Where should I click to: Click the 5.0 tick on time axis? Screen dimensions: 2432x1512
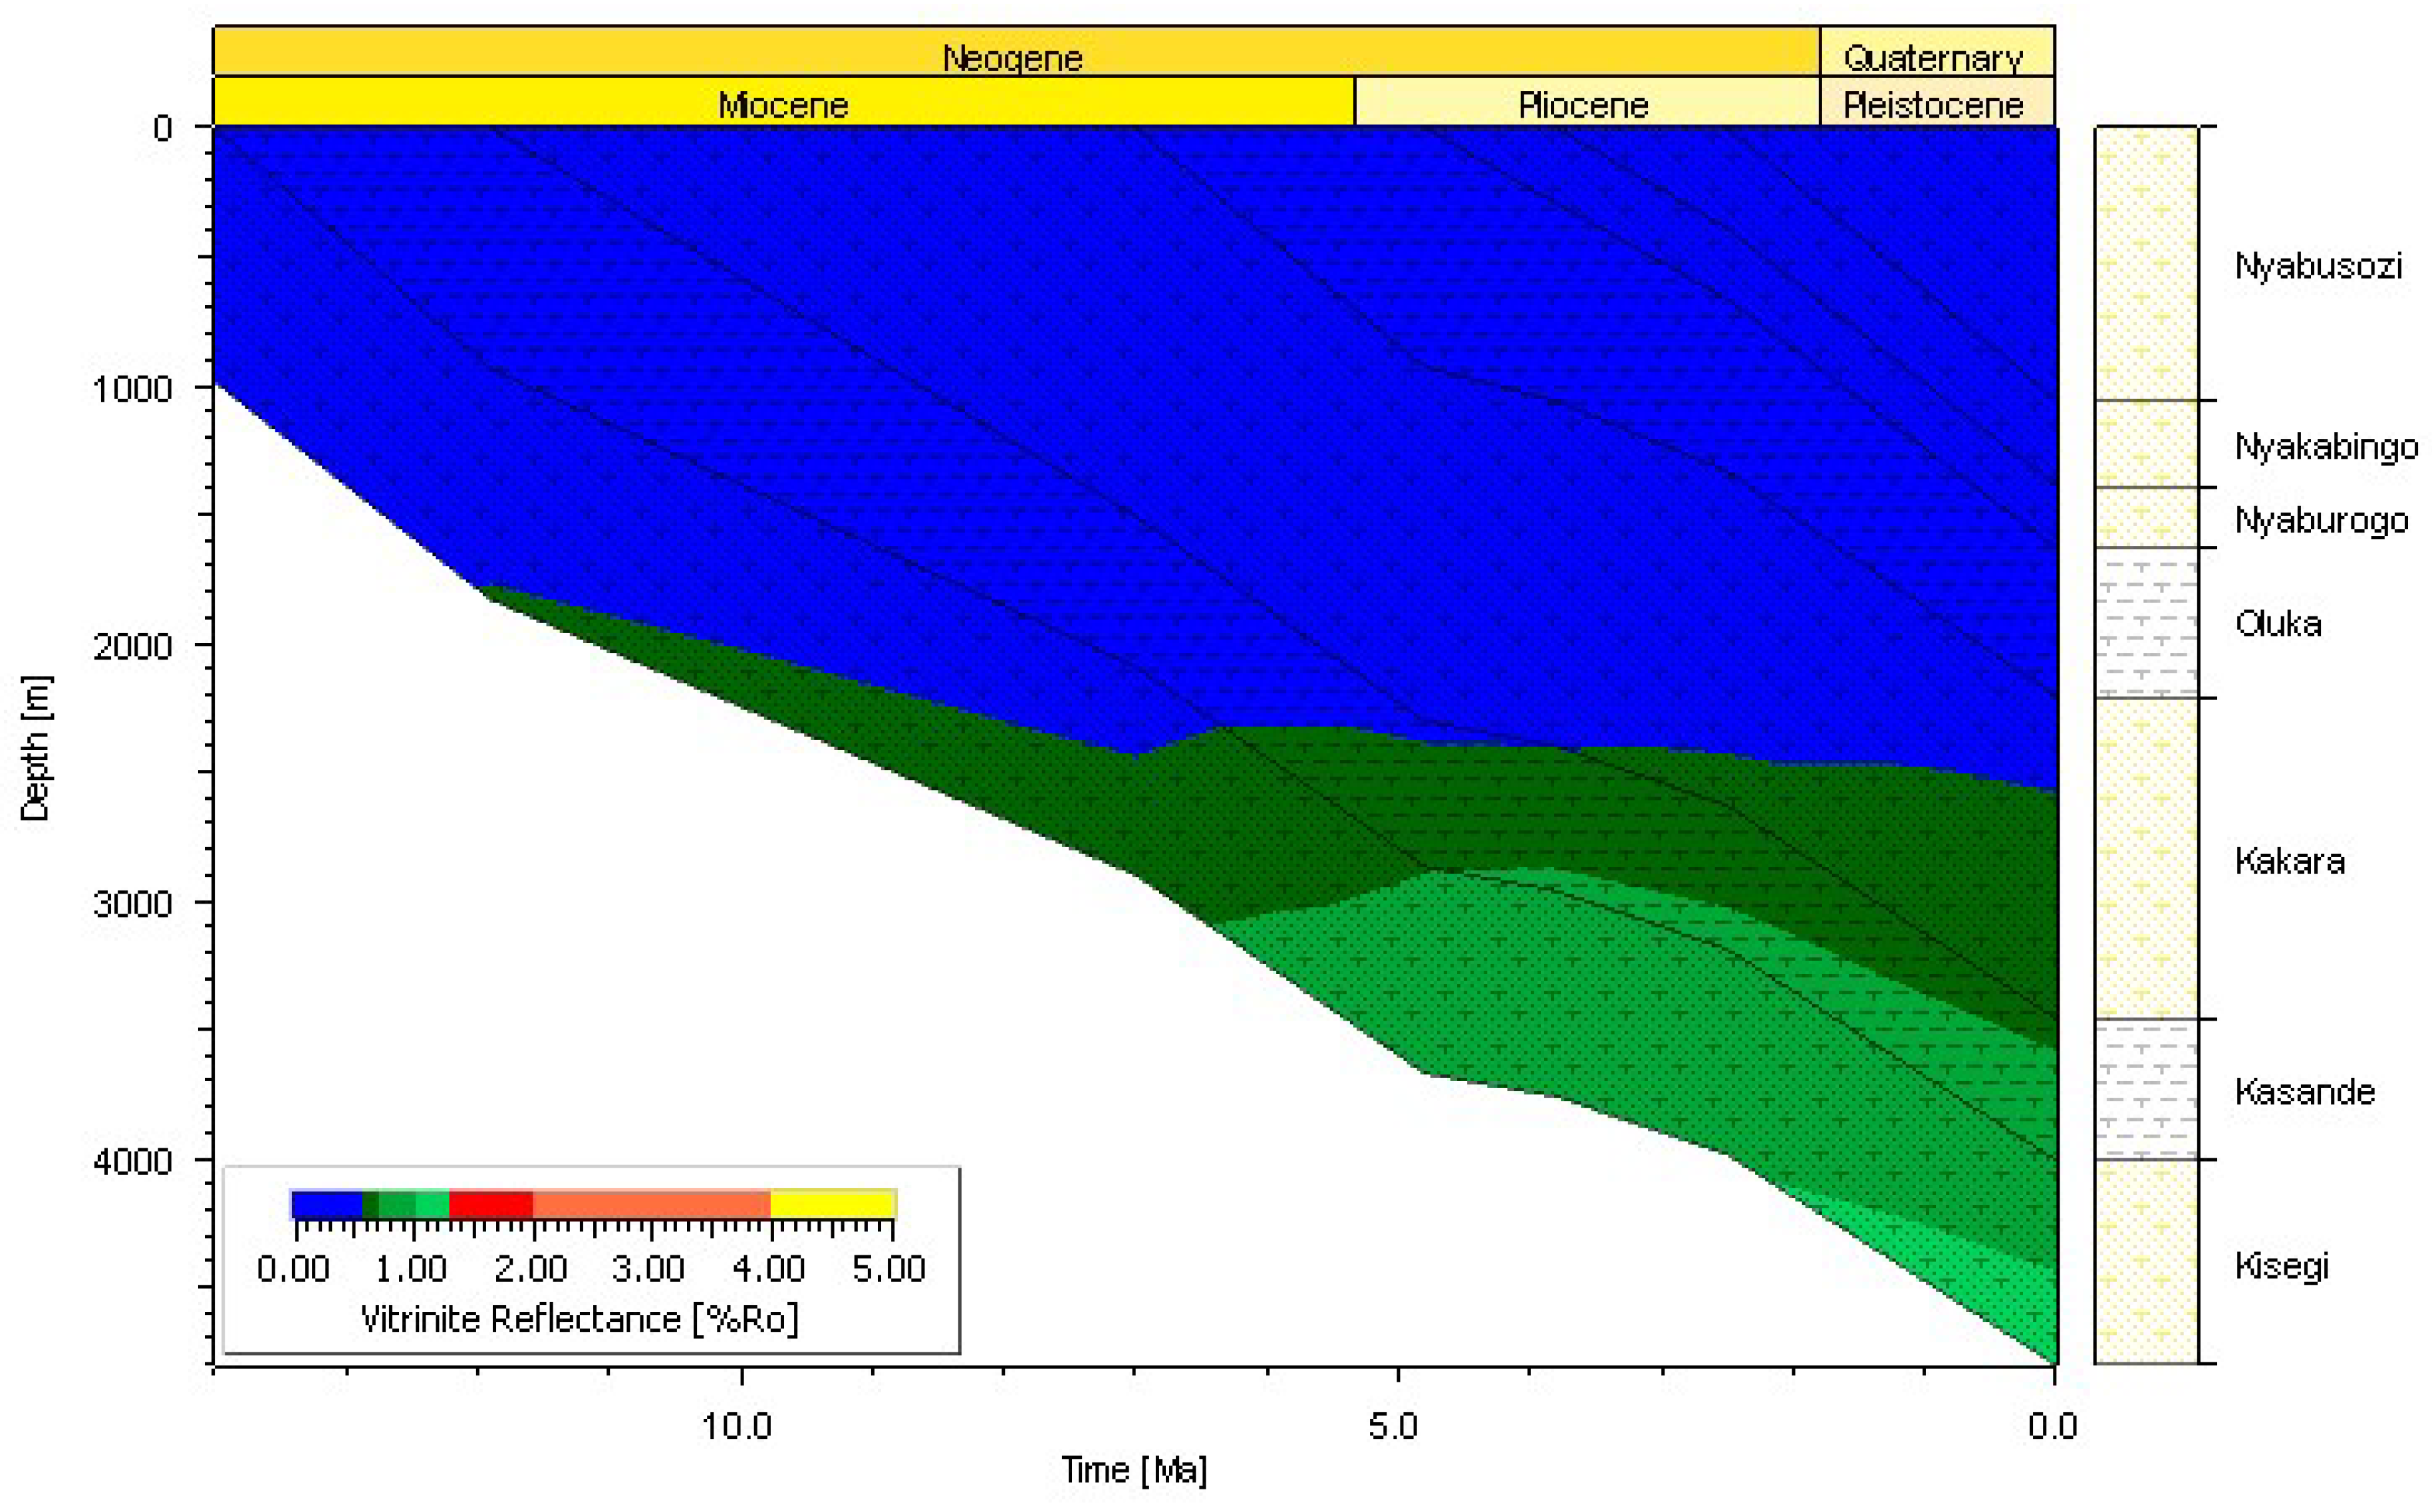[1393, 1425]
